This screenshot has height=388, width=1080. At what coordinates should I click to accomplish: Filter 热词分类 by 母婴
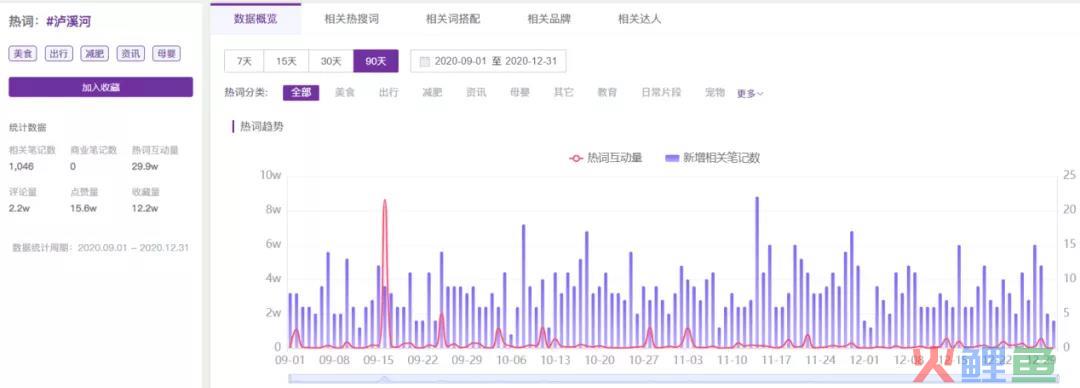pyautogui.click(x=520, y=93)
